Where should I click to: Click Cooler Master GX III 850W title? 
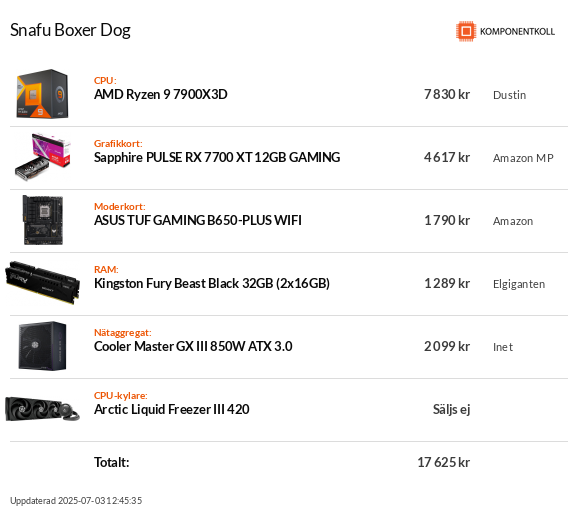tap(193, 346)
